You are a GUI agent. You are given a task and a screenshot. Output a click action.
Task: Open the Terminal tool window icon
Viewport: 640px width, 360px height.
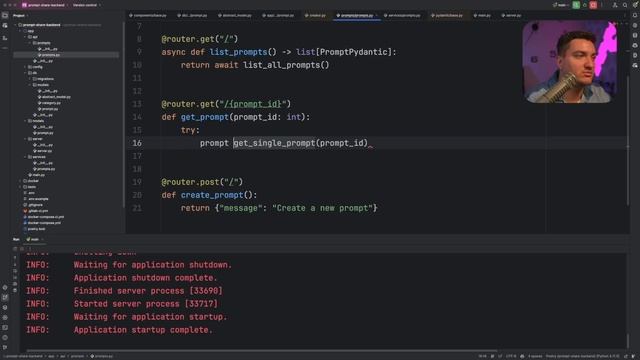(5, 327)
